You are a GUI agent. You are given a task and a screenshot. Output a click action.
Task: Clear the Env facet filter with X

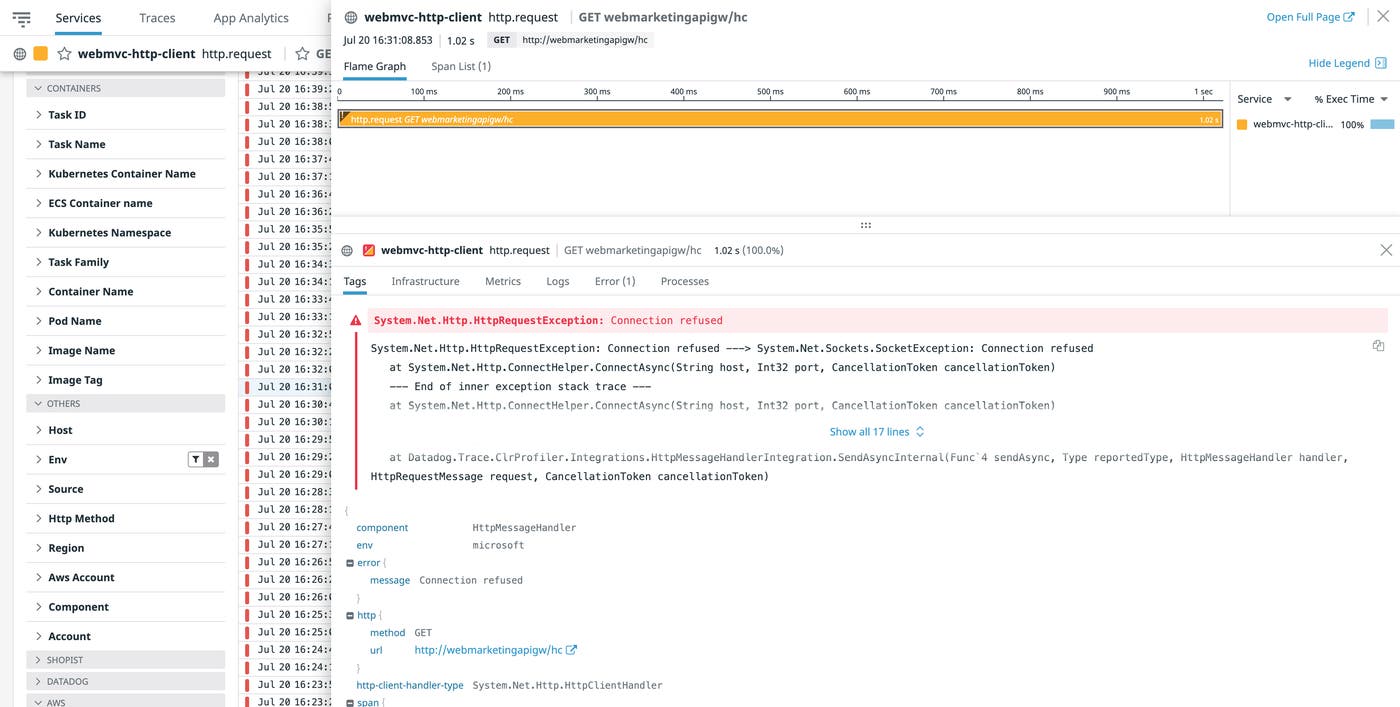(x=211, y=460)
